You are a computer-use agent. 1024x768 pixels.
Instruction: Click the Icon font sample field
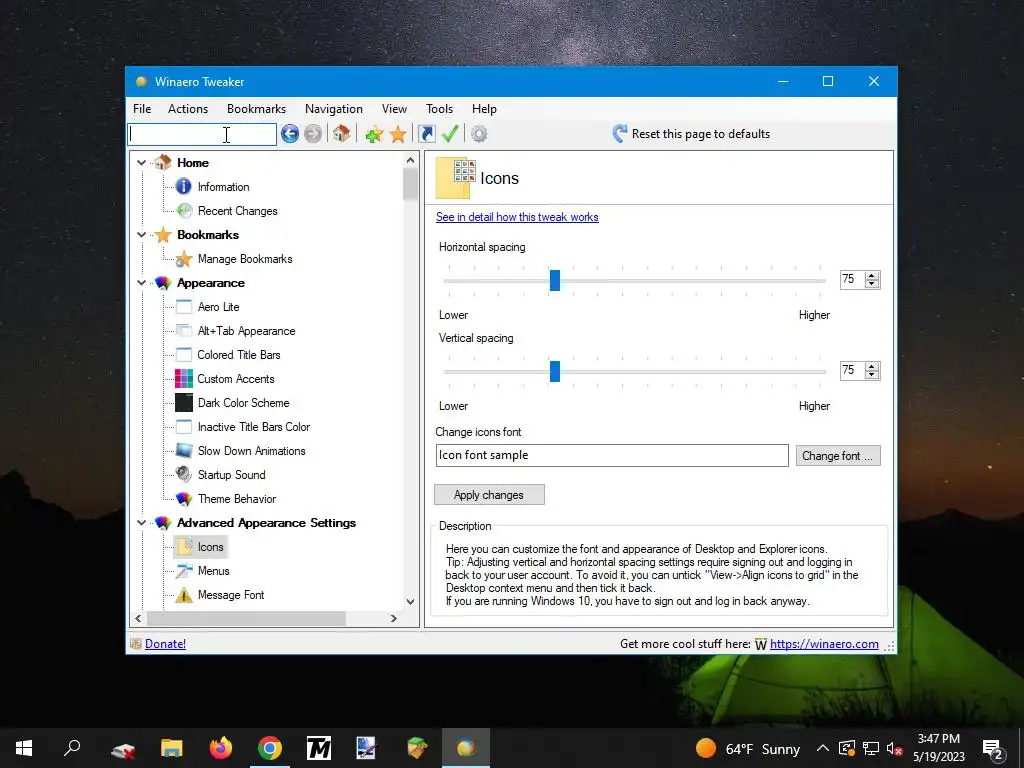tap(612, 455)
